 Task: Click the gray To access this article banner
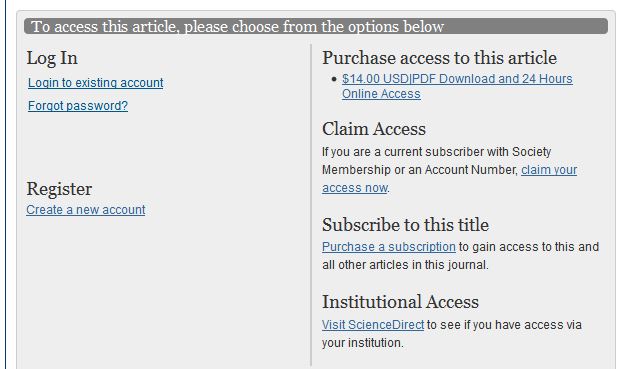[x=316, y=26]
